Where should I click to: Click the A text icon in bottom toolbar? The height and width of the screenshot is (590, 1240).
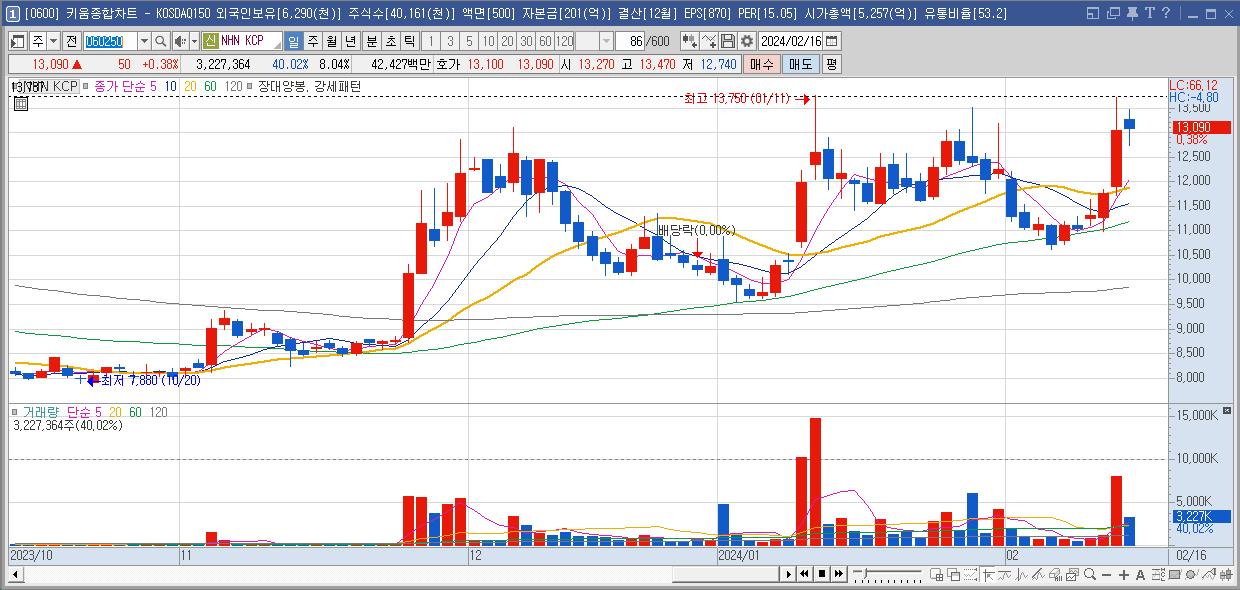coord(1140,574)
